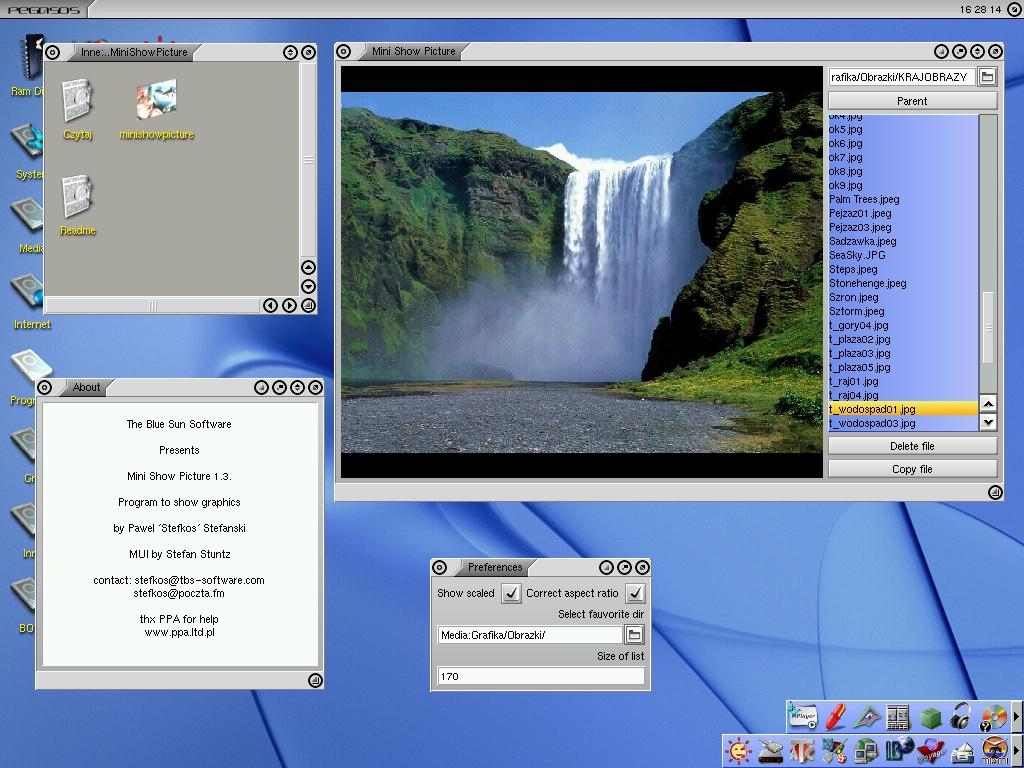Launch the IBrowse globe dock icon
Image resolution: width=1024 pixels, height=768 pixels.
899,750
